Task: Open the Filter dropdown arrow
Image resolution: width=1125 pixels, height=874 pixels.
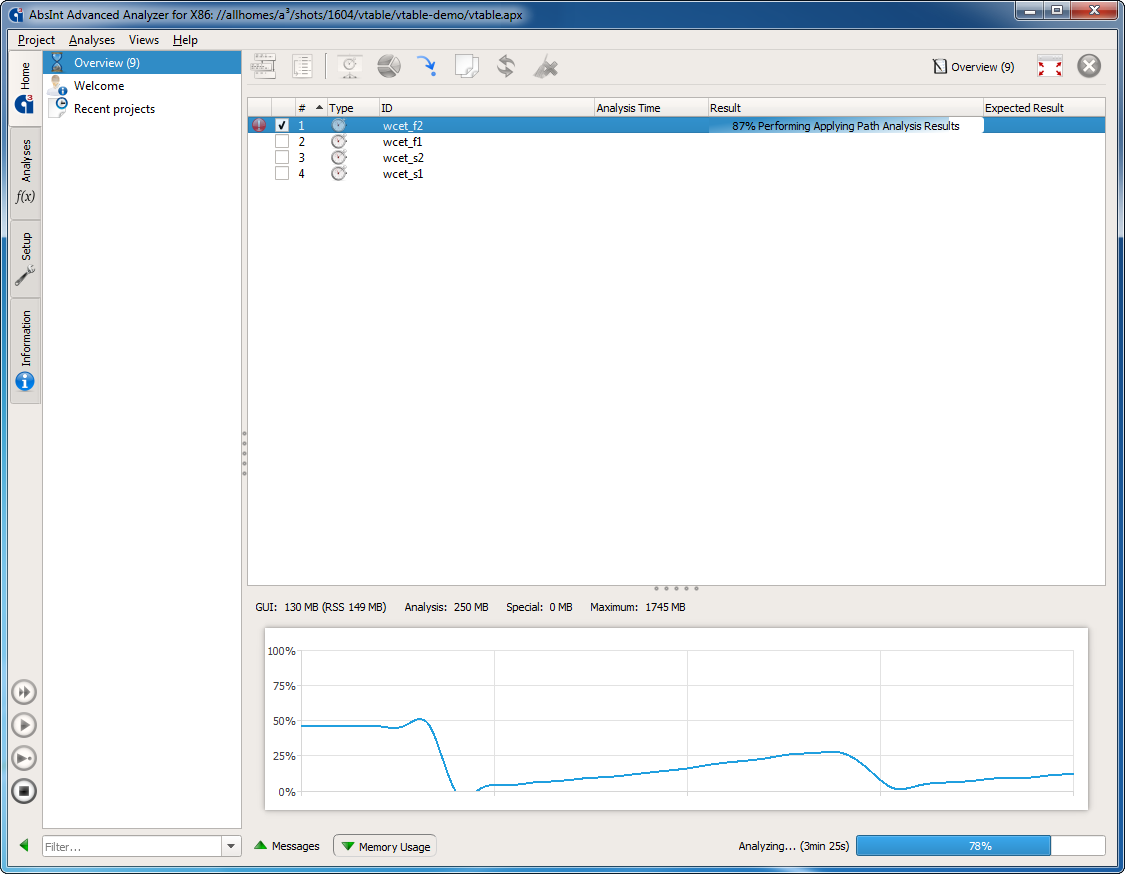Action: click(231, 846)
